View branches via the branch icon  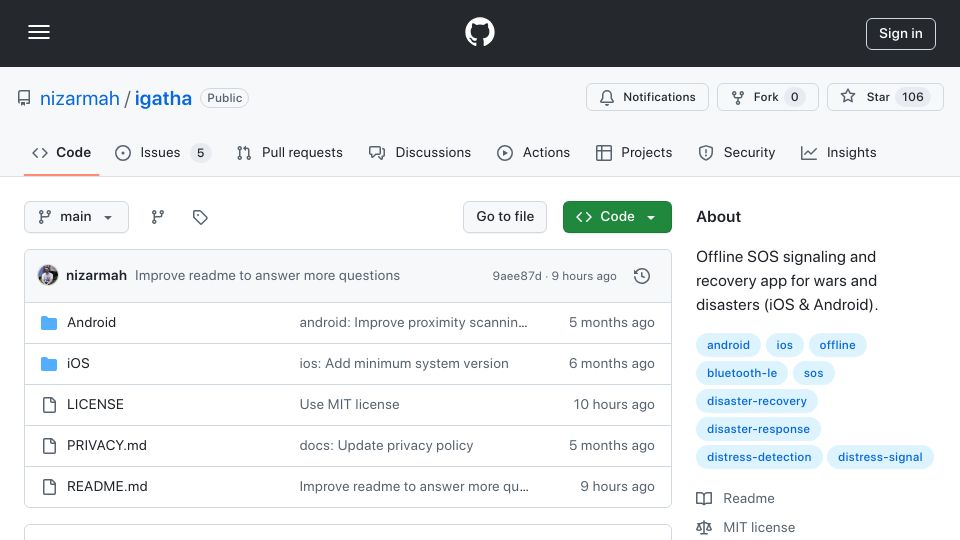(x=158, y=217)
